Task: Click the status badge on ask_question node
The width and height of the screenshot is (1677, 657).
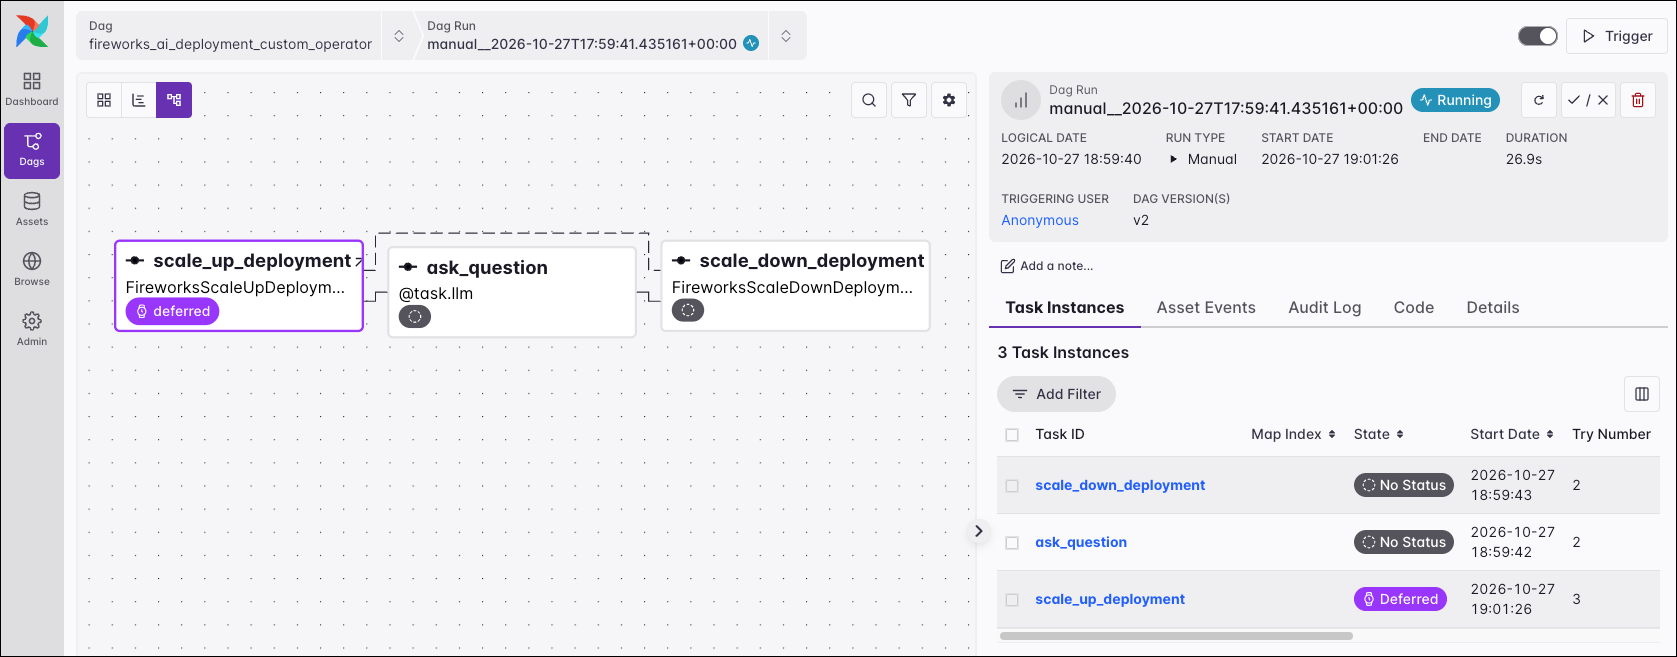Action: [x=415, y=316]
